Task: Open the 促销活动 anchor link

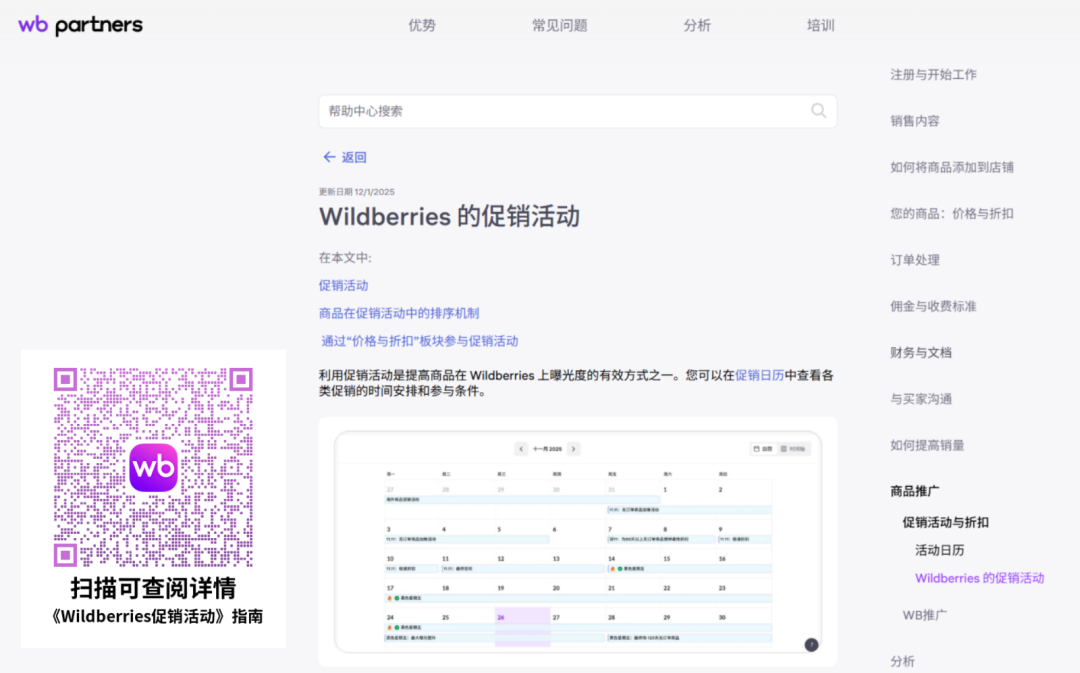Action: (x=343, y=284)
